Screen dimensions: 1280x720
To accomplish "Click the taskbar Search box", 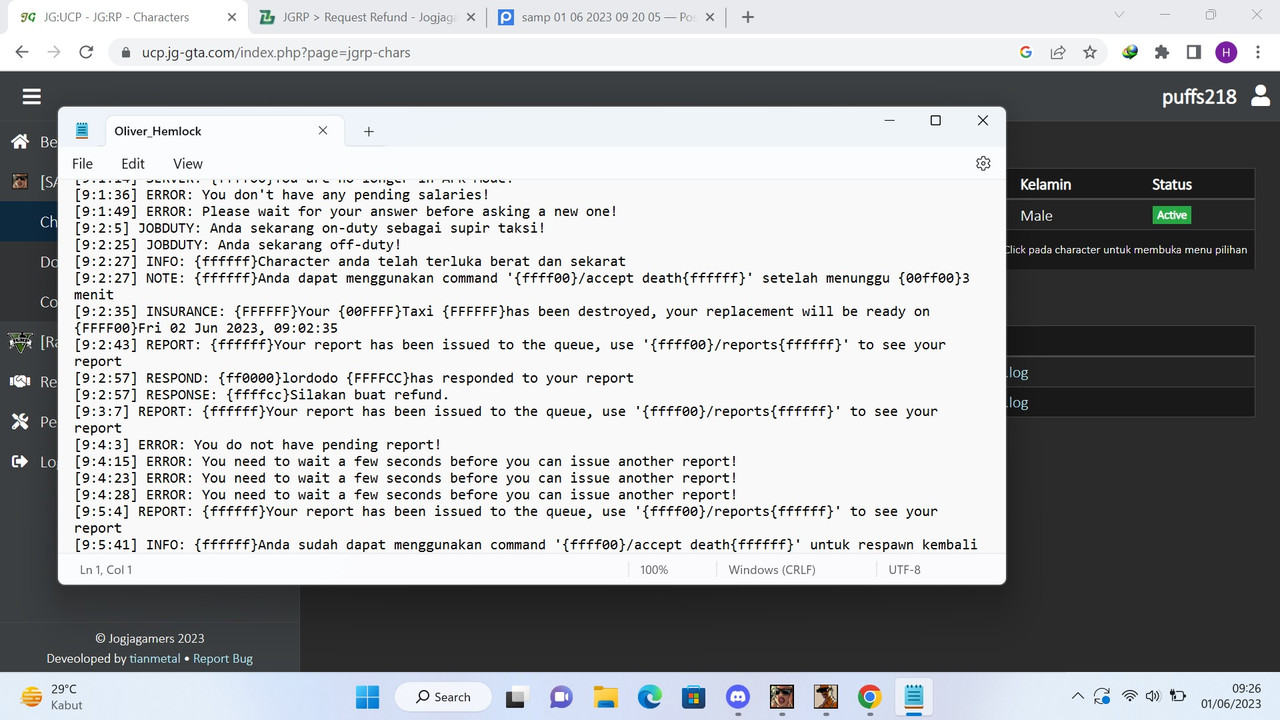I will click(x=443, y=697).
